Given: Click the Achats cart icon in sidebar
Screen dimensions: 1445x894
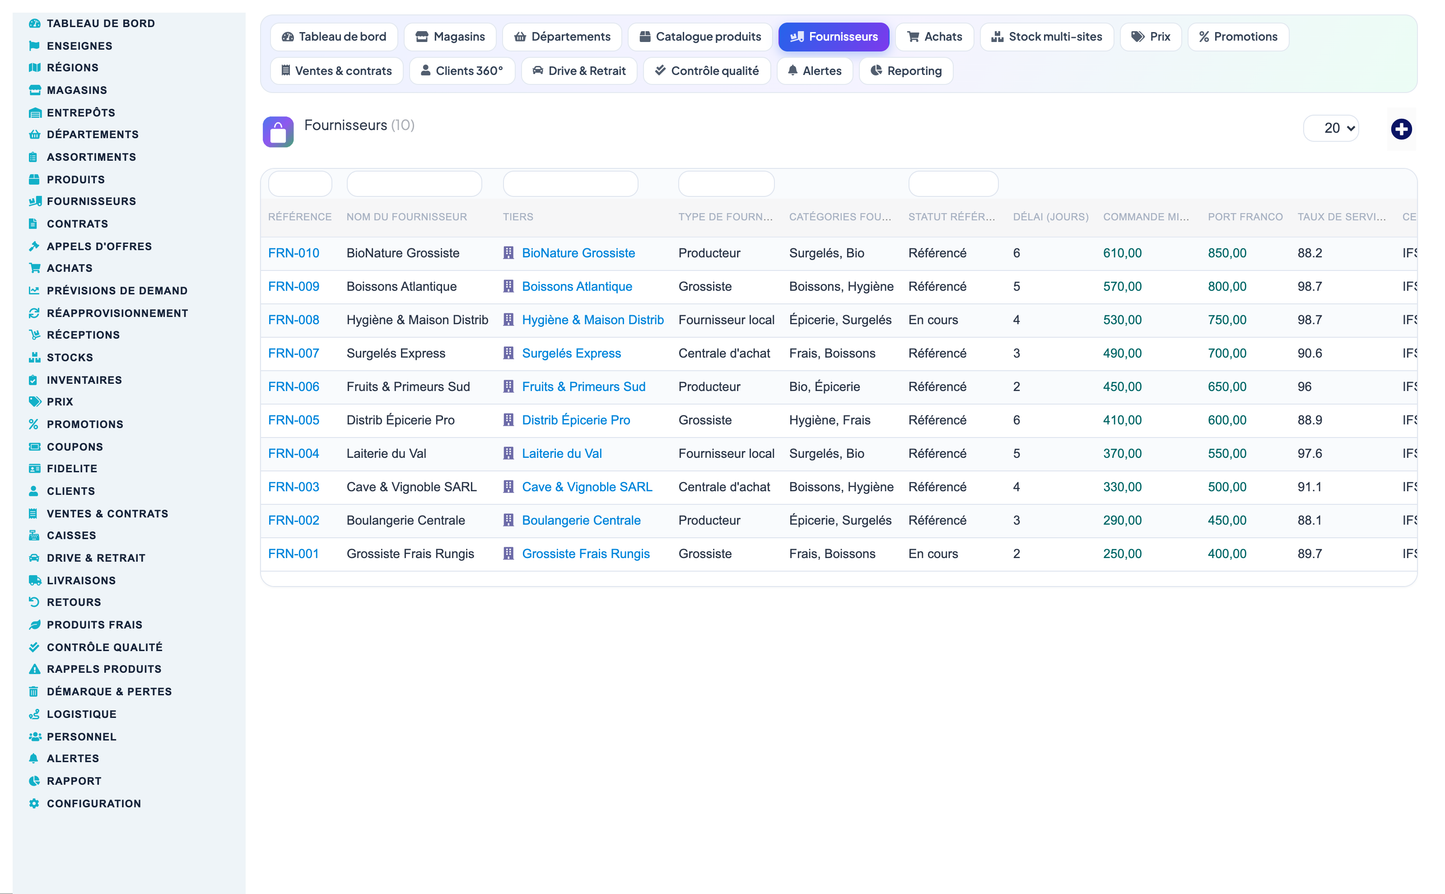Looking at the screenshot, I should point(35,268).
